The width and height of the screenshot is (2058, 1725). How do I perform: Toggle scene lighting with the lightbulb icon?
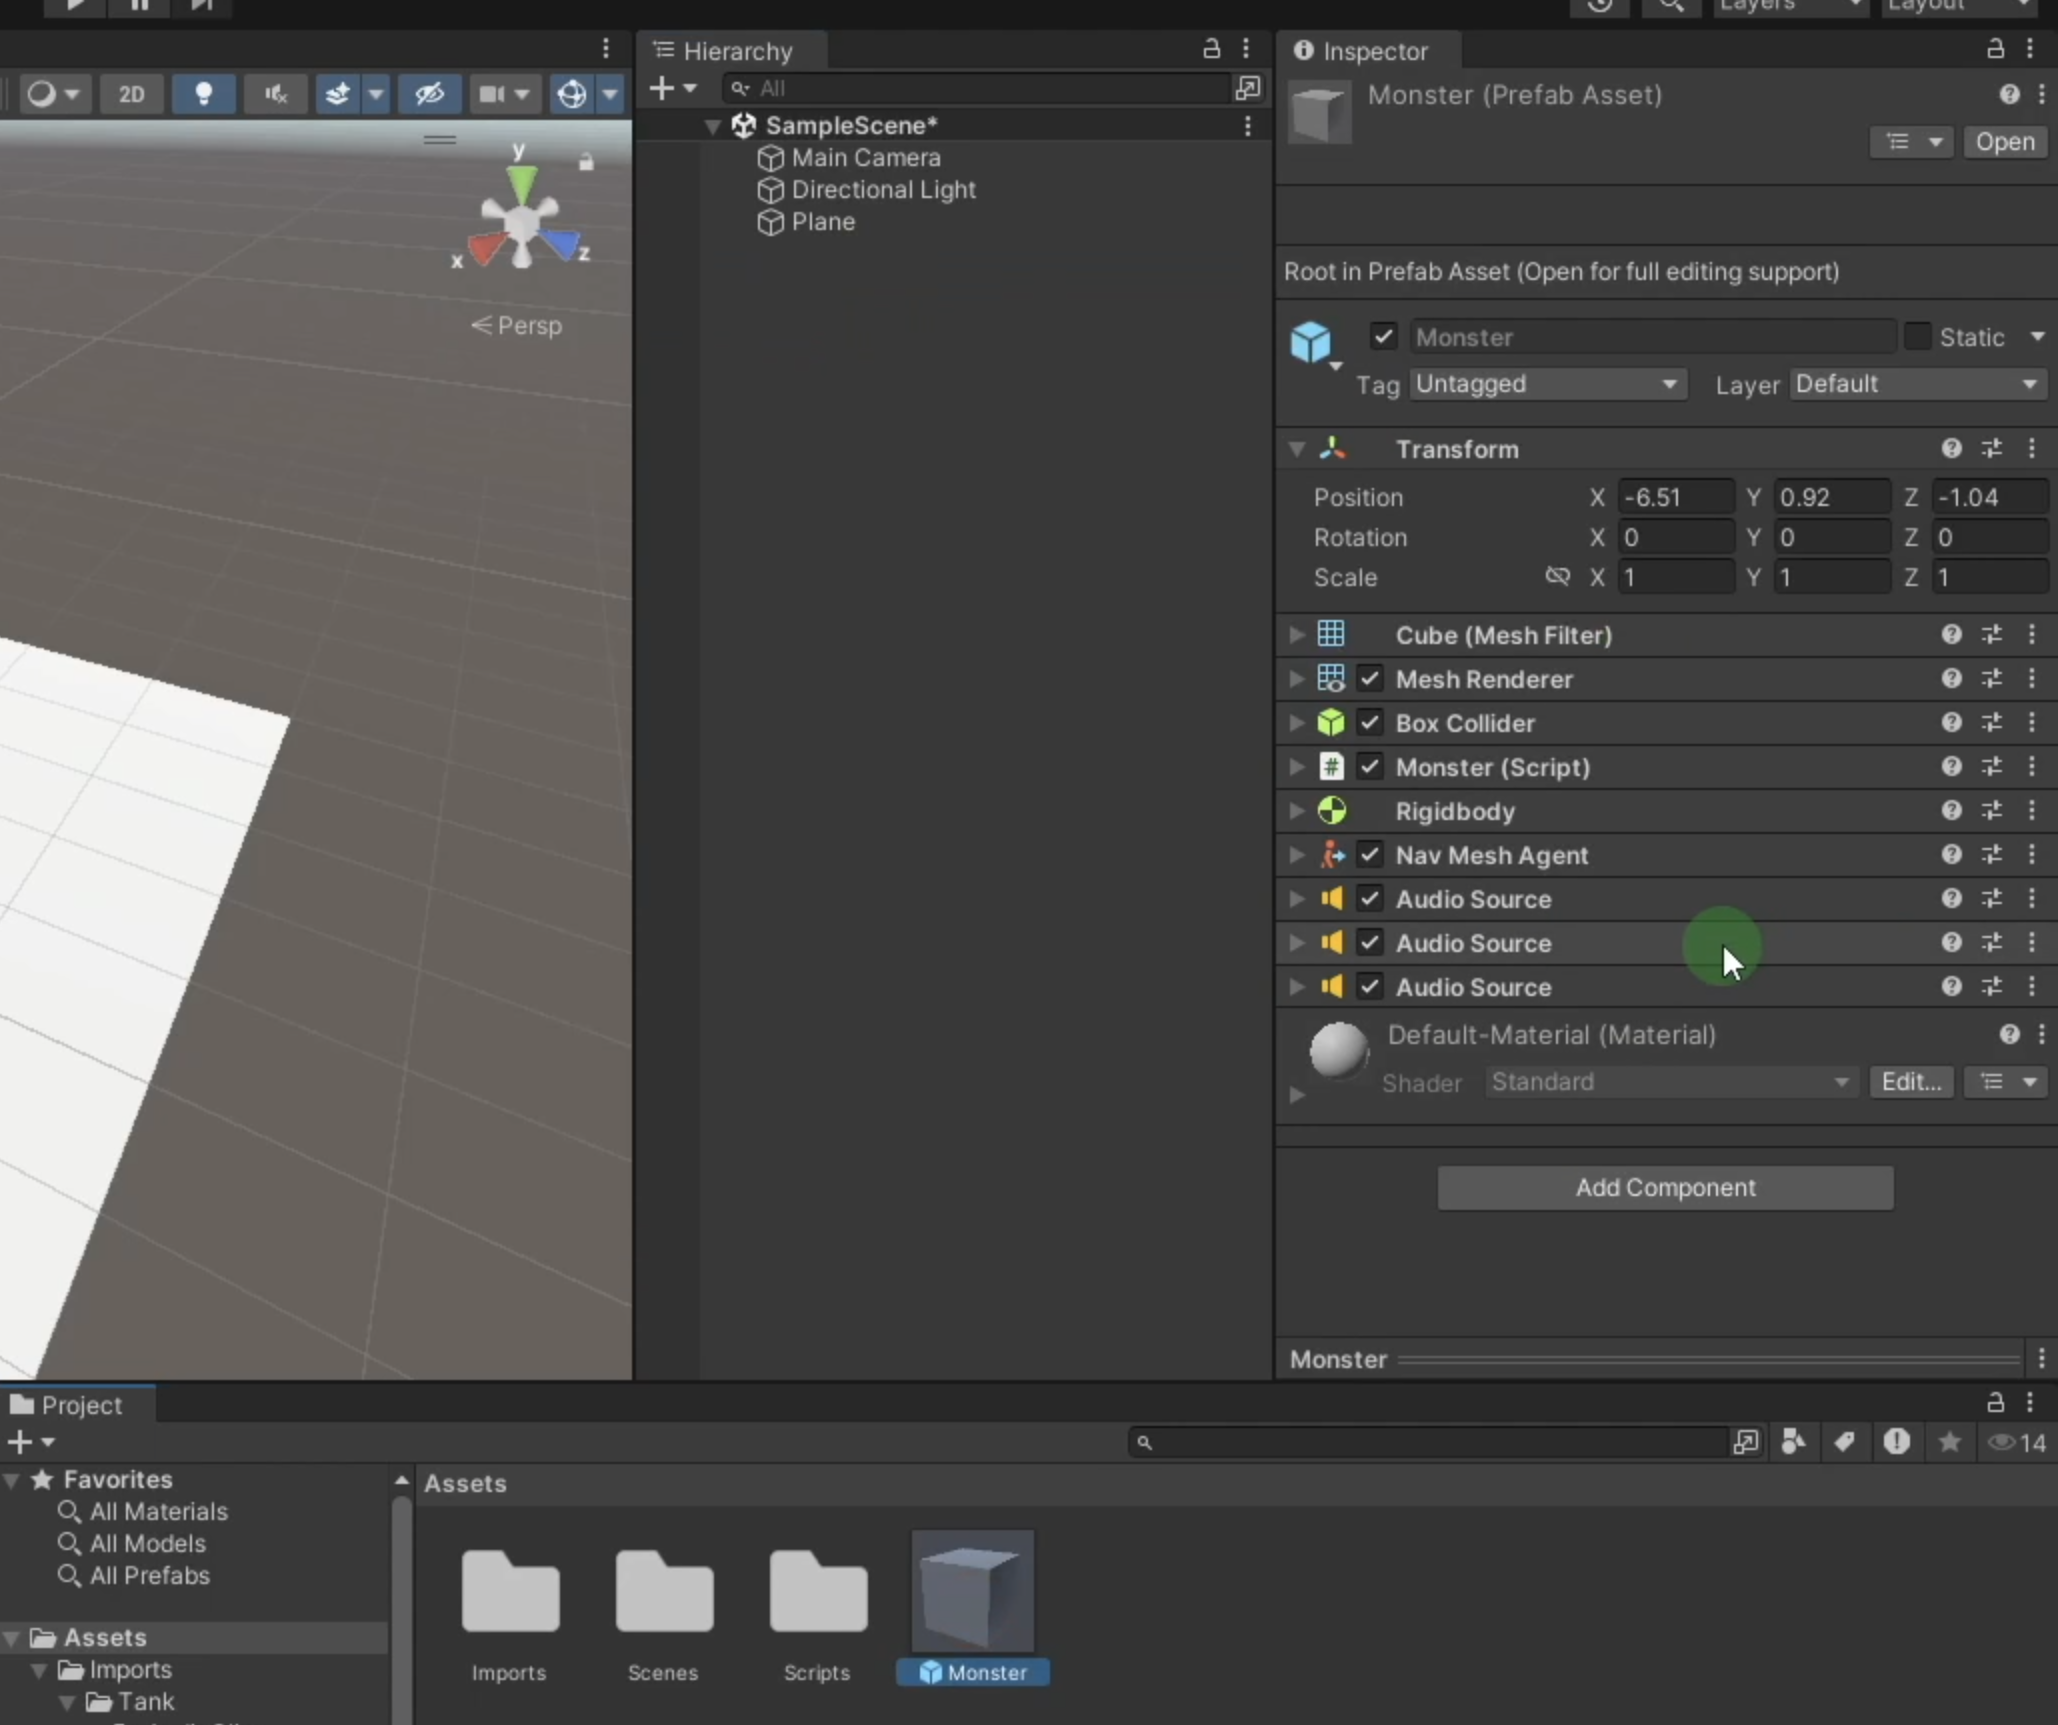click(x=204, y=94)
